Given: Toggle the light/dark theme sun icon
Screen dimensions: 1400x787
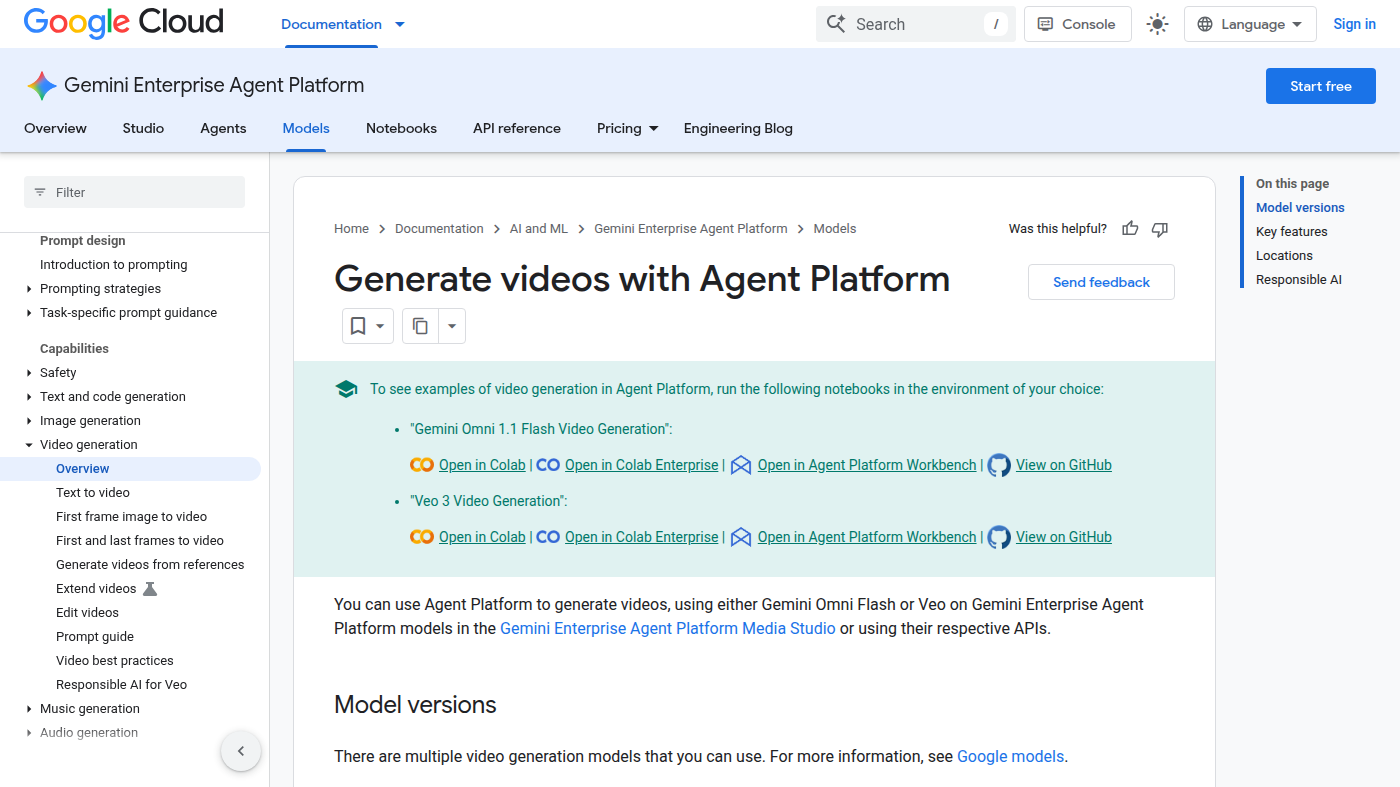Looking at the screenshot, I should tap(1157, 24).
